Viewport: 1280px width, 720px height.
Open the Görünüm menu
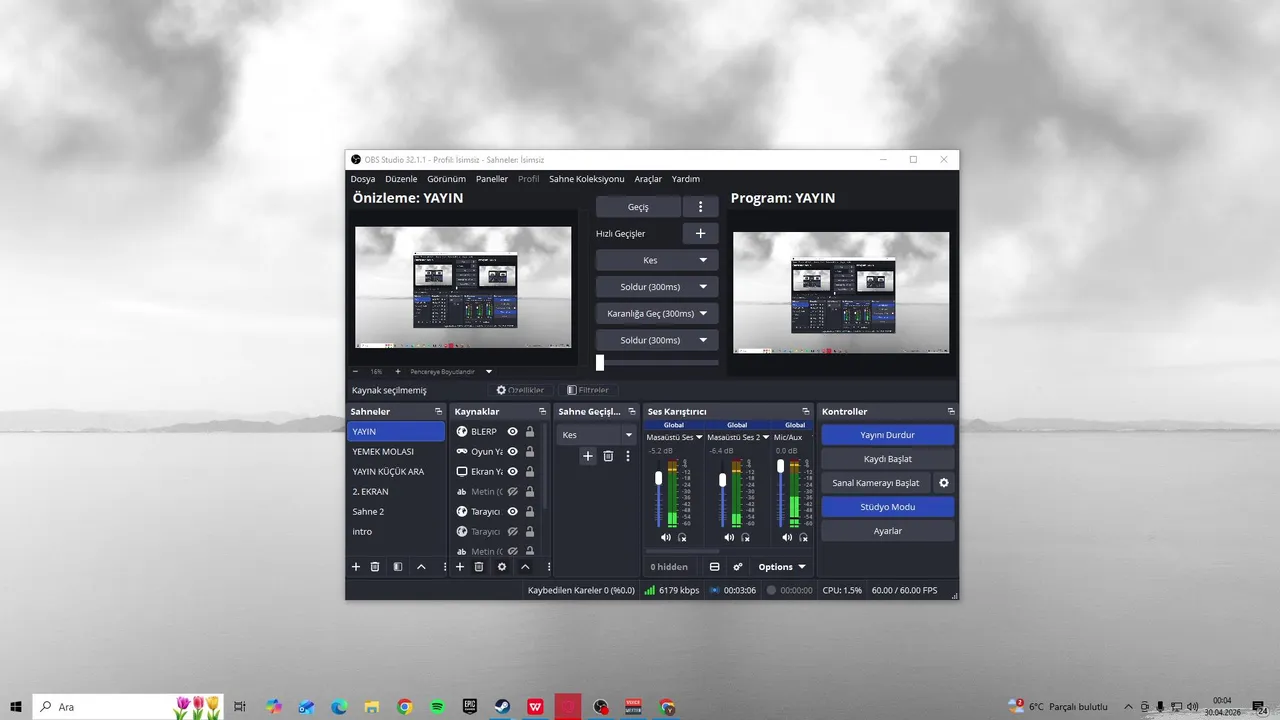(447, 179)
